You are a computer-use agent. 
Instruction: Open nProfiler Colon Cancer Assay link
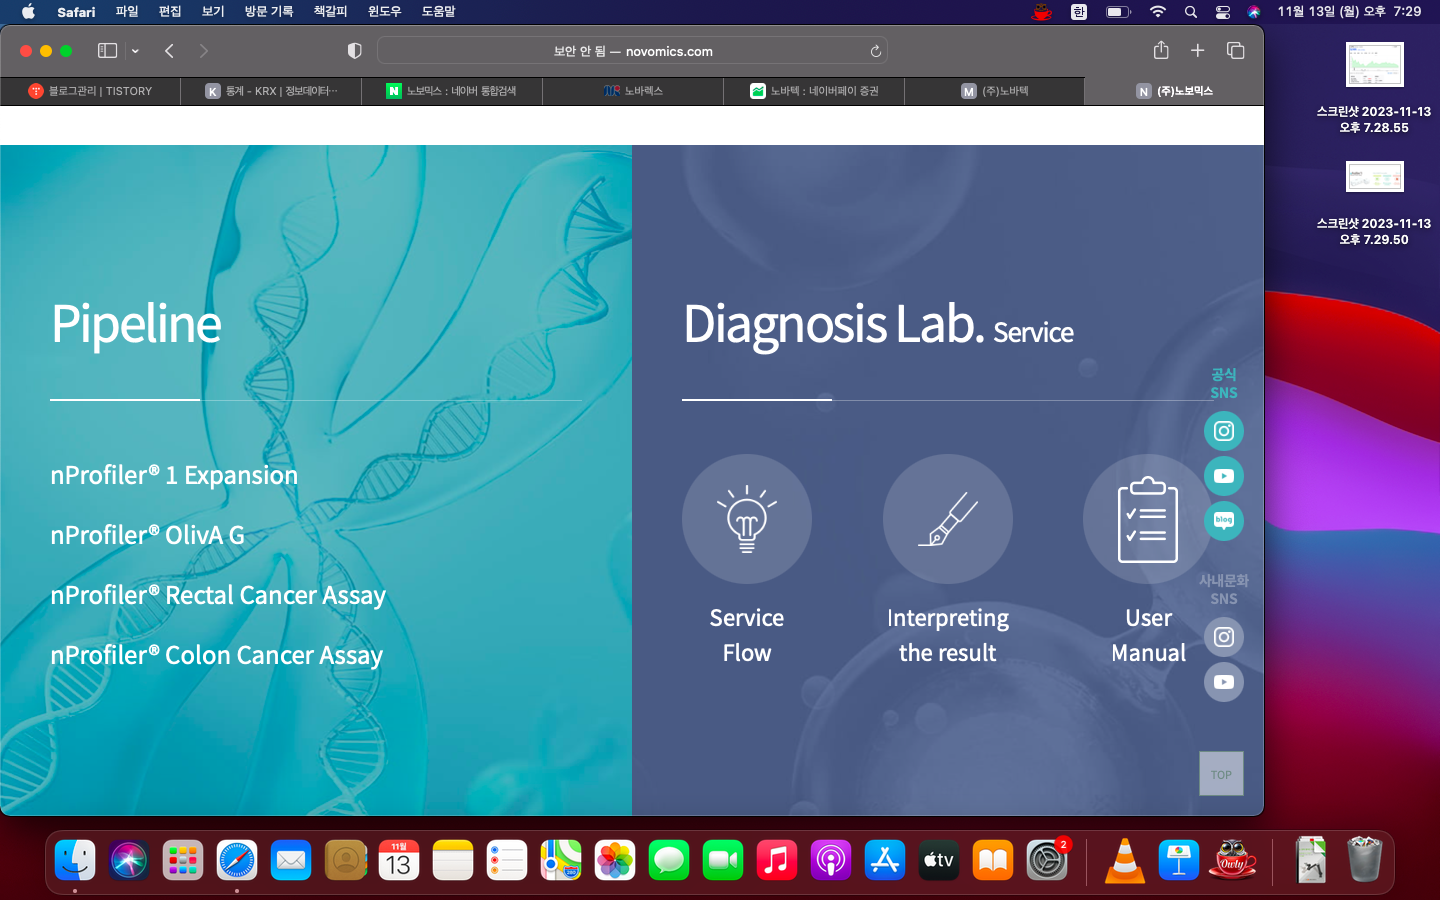pos(216,655)
